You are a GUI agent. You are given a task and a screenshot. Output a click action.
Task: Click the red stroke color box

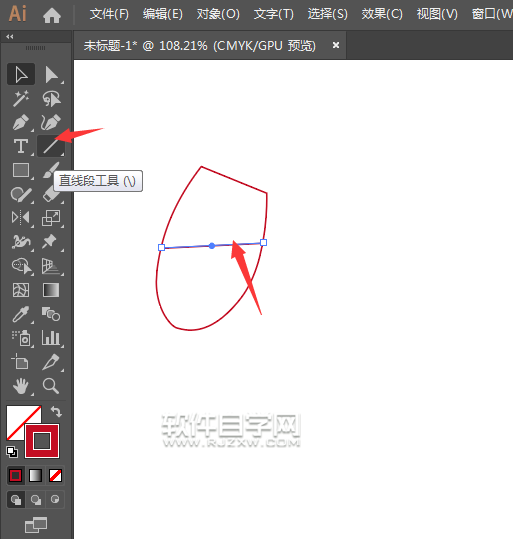pyautogui.click(x=42, y=441)
